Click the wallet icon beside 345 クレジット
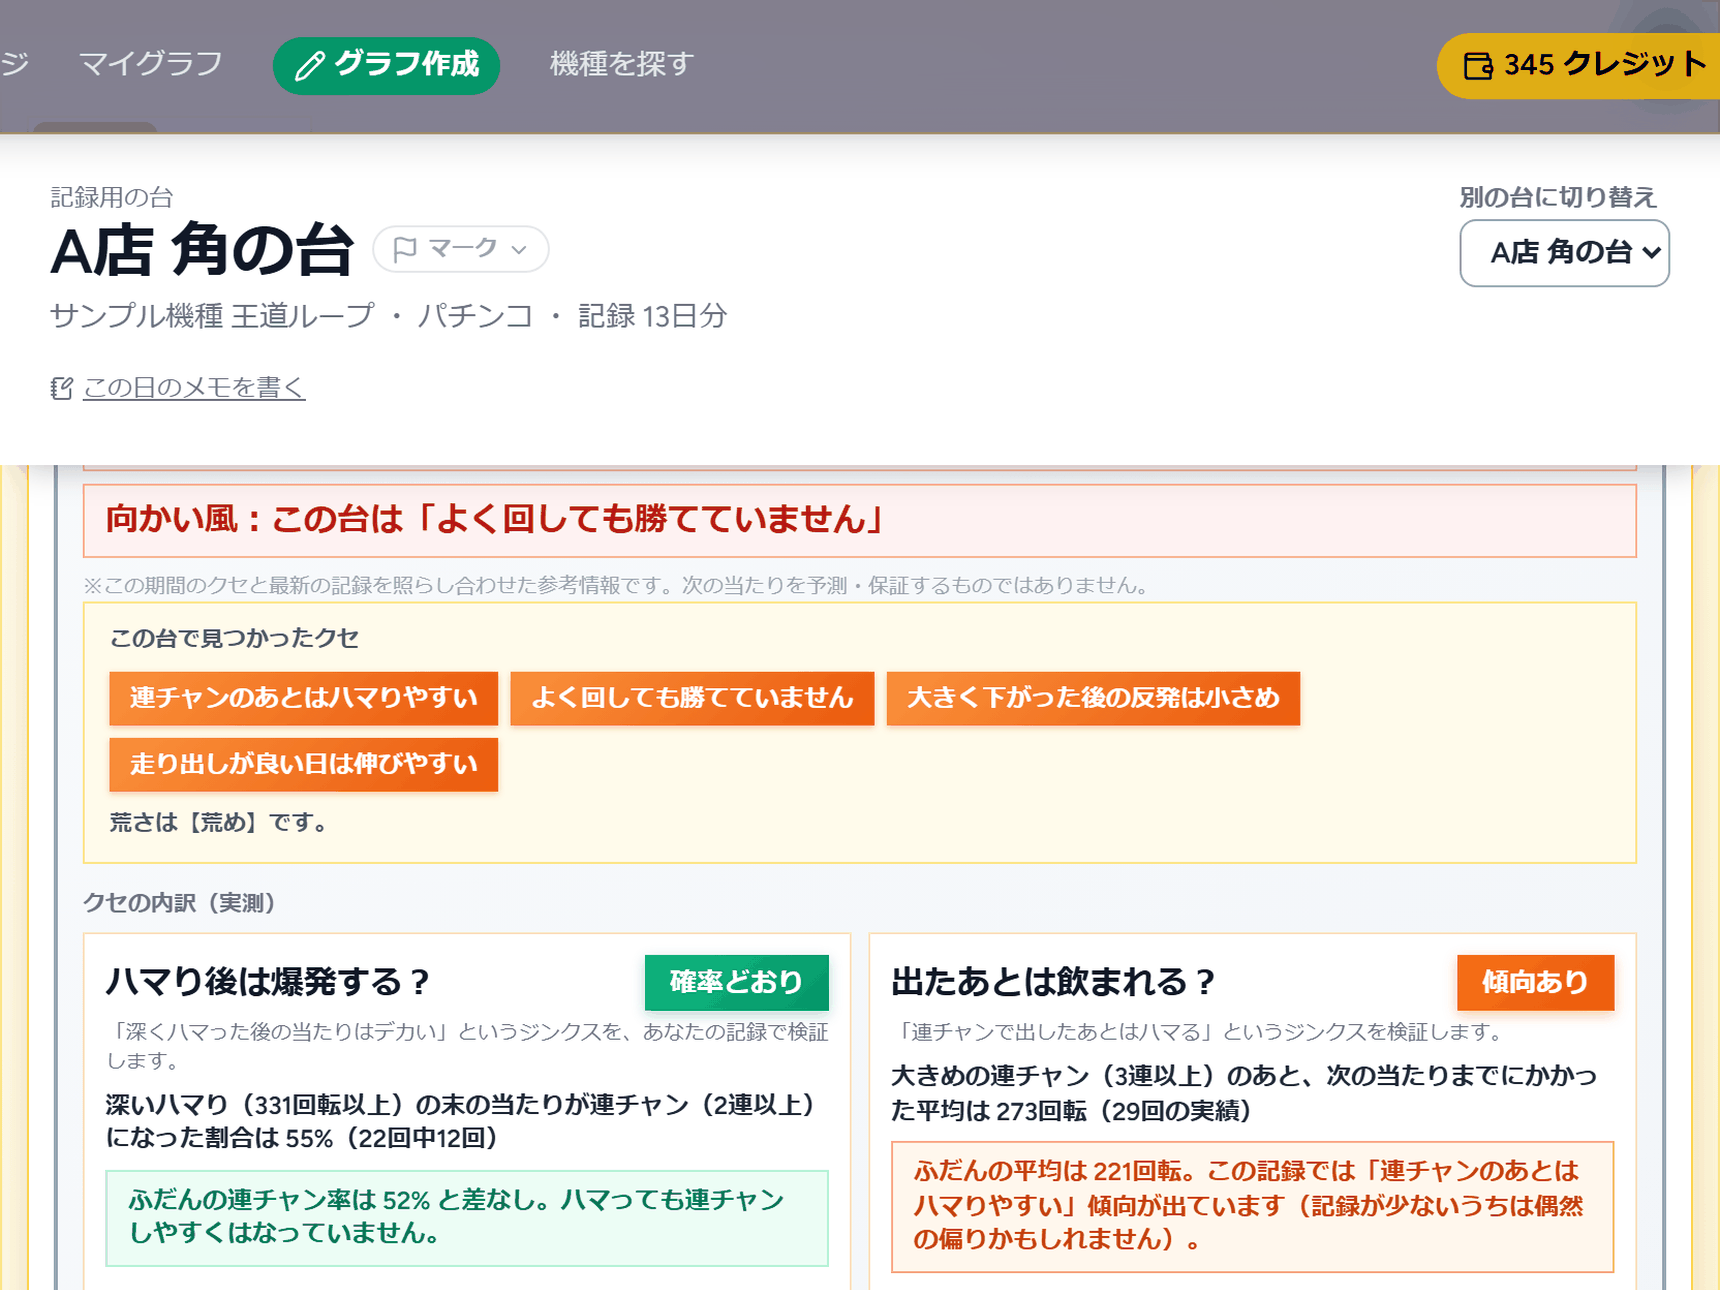1720x1290 pixels. [x=1478, y=66]
